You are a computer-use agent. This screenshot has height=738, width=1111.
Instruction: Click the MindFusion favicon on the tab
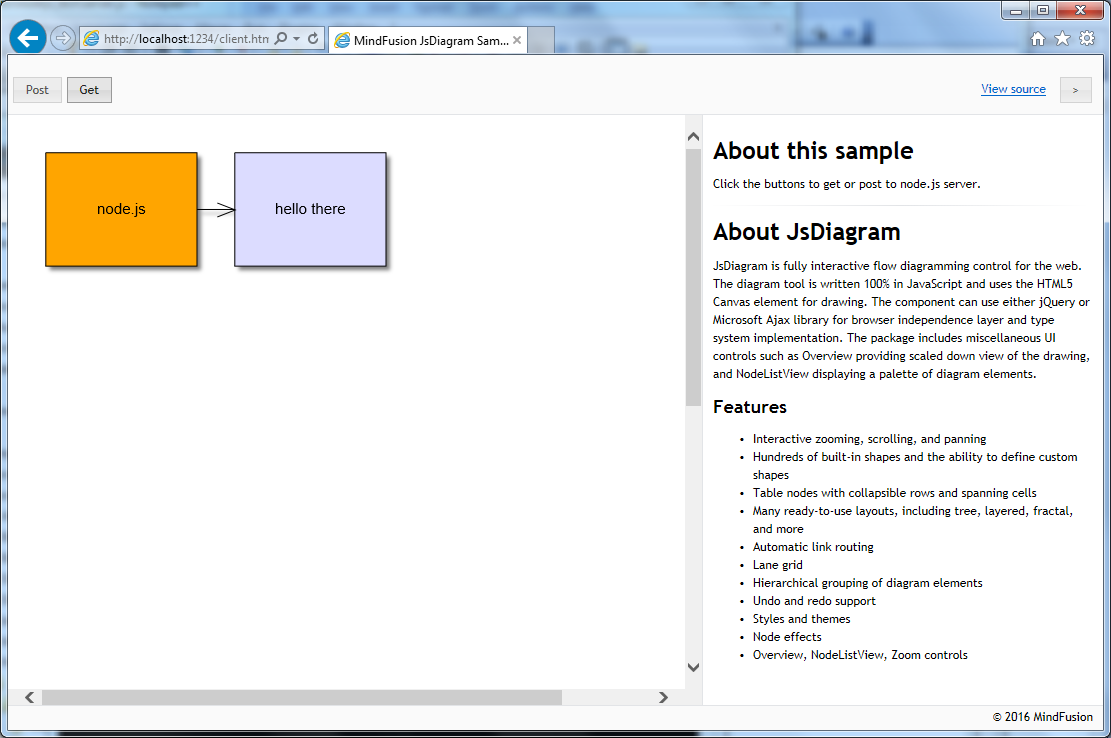[x=341, y=40]
